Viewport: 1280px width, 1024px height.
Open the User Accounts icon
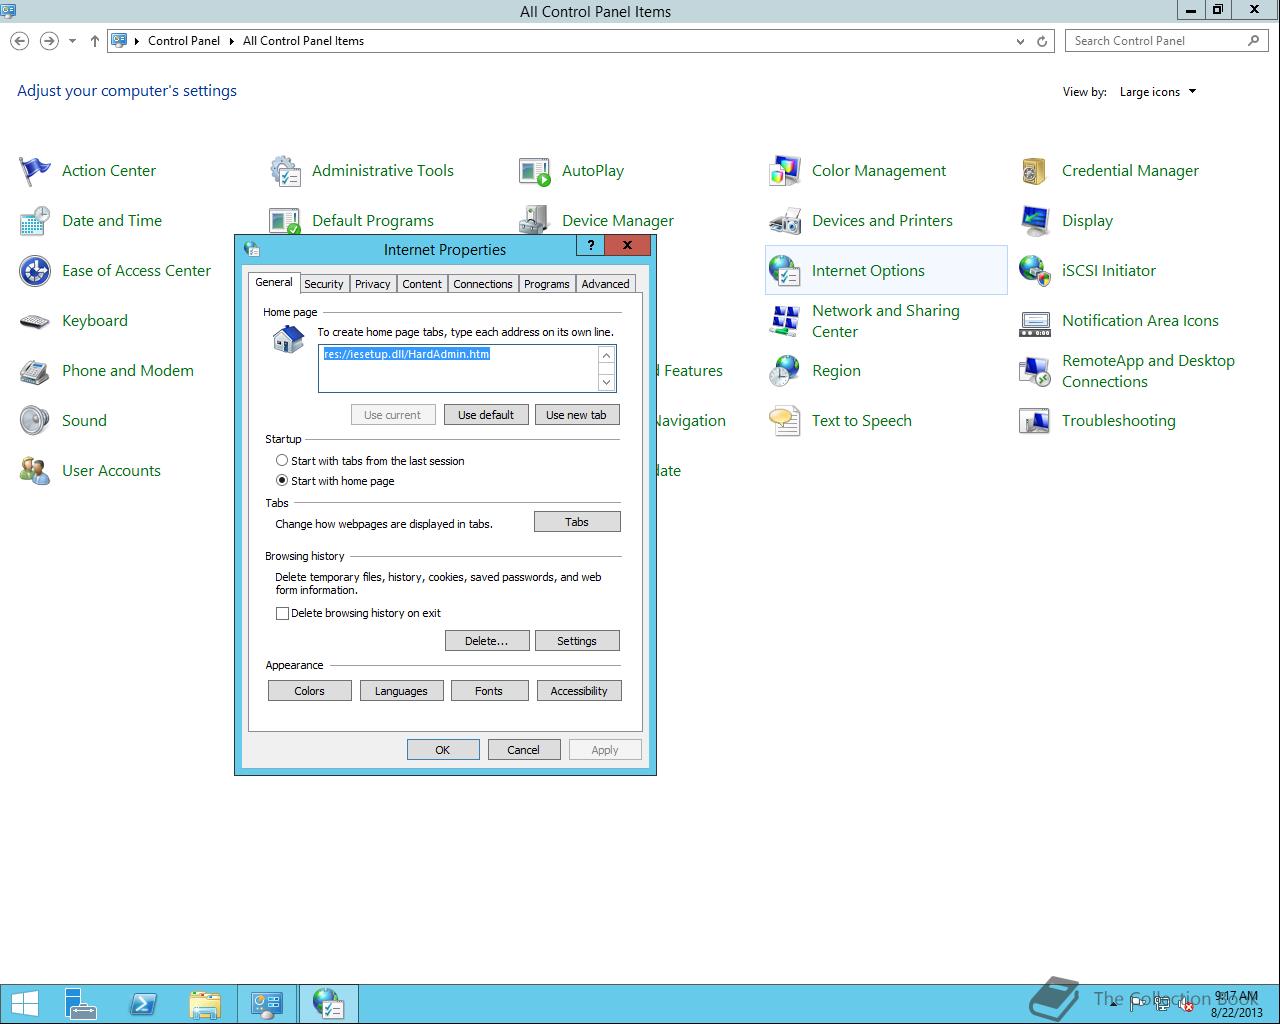pyautogui.click(x=35, y=471)
